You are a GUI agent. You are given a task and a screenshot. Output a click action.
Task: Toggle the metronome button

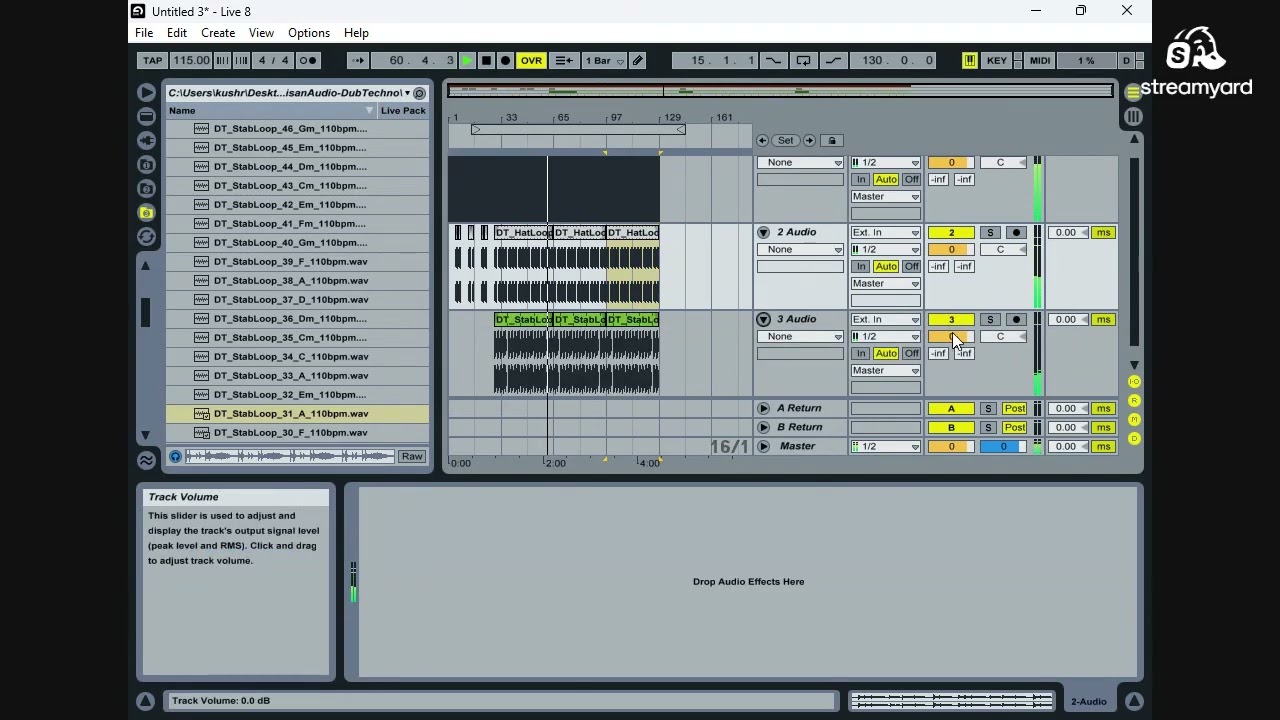coord(309,61)
